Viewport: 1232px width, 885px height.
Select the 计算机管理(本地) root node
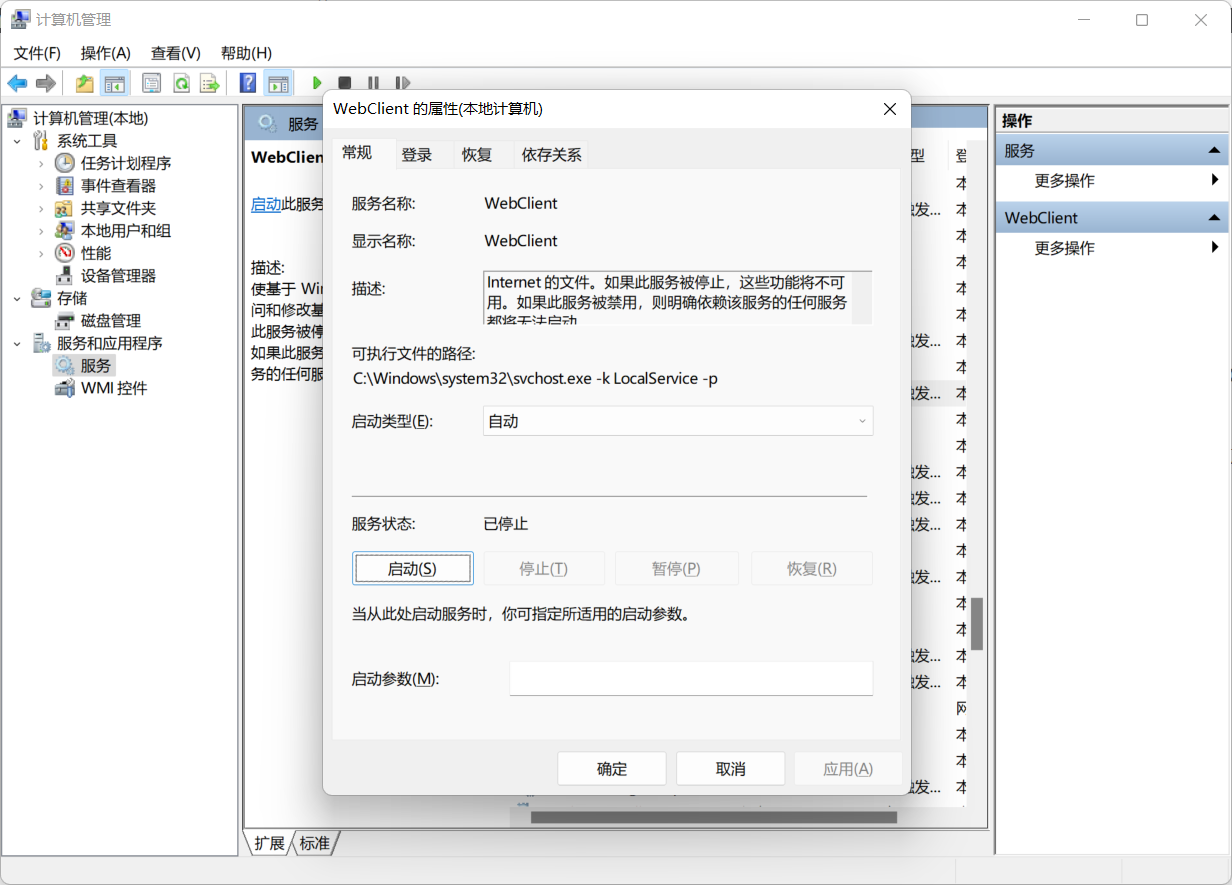tap(90, 118)
